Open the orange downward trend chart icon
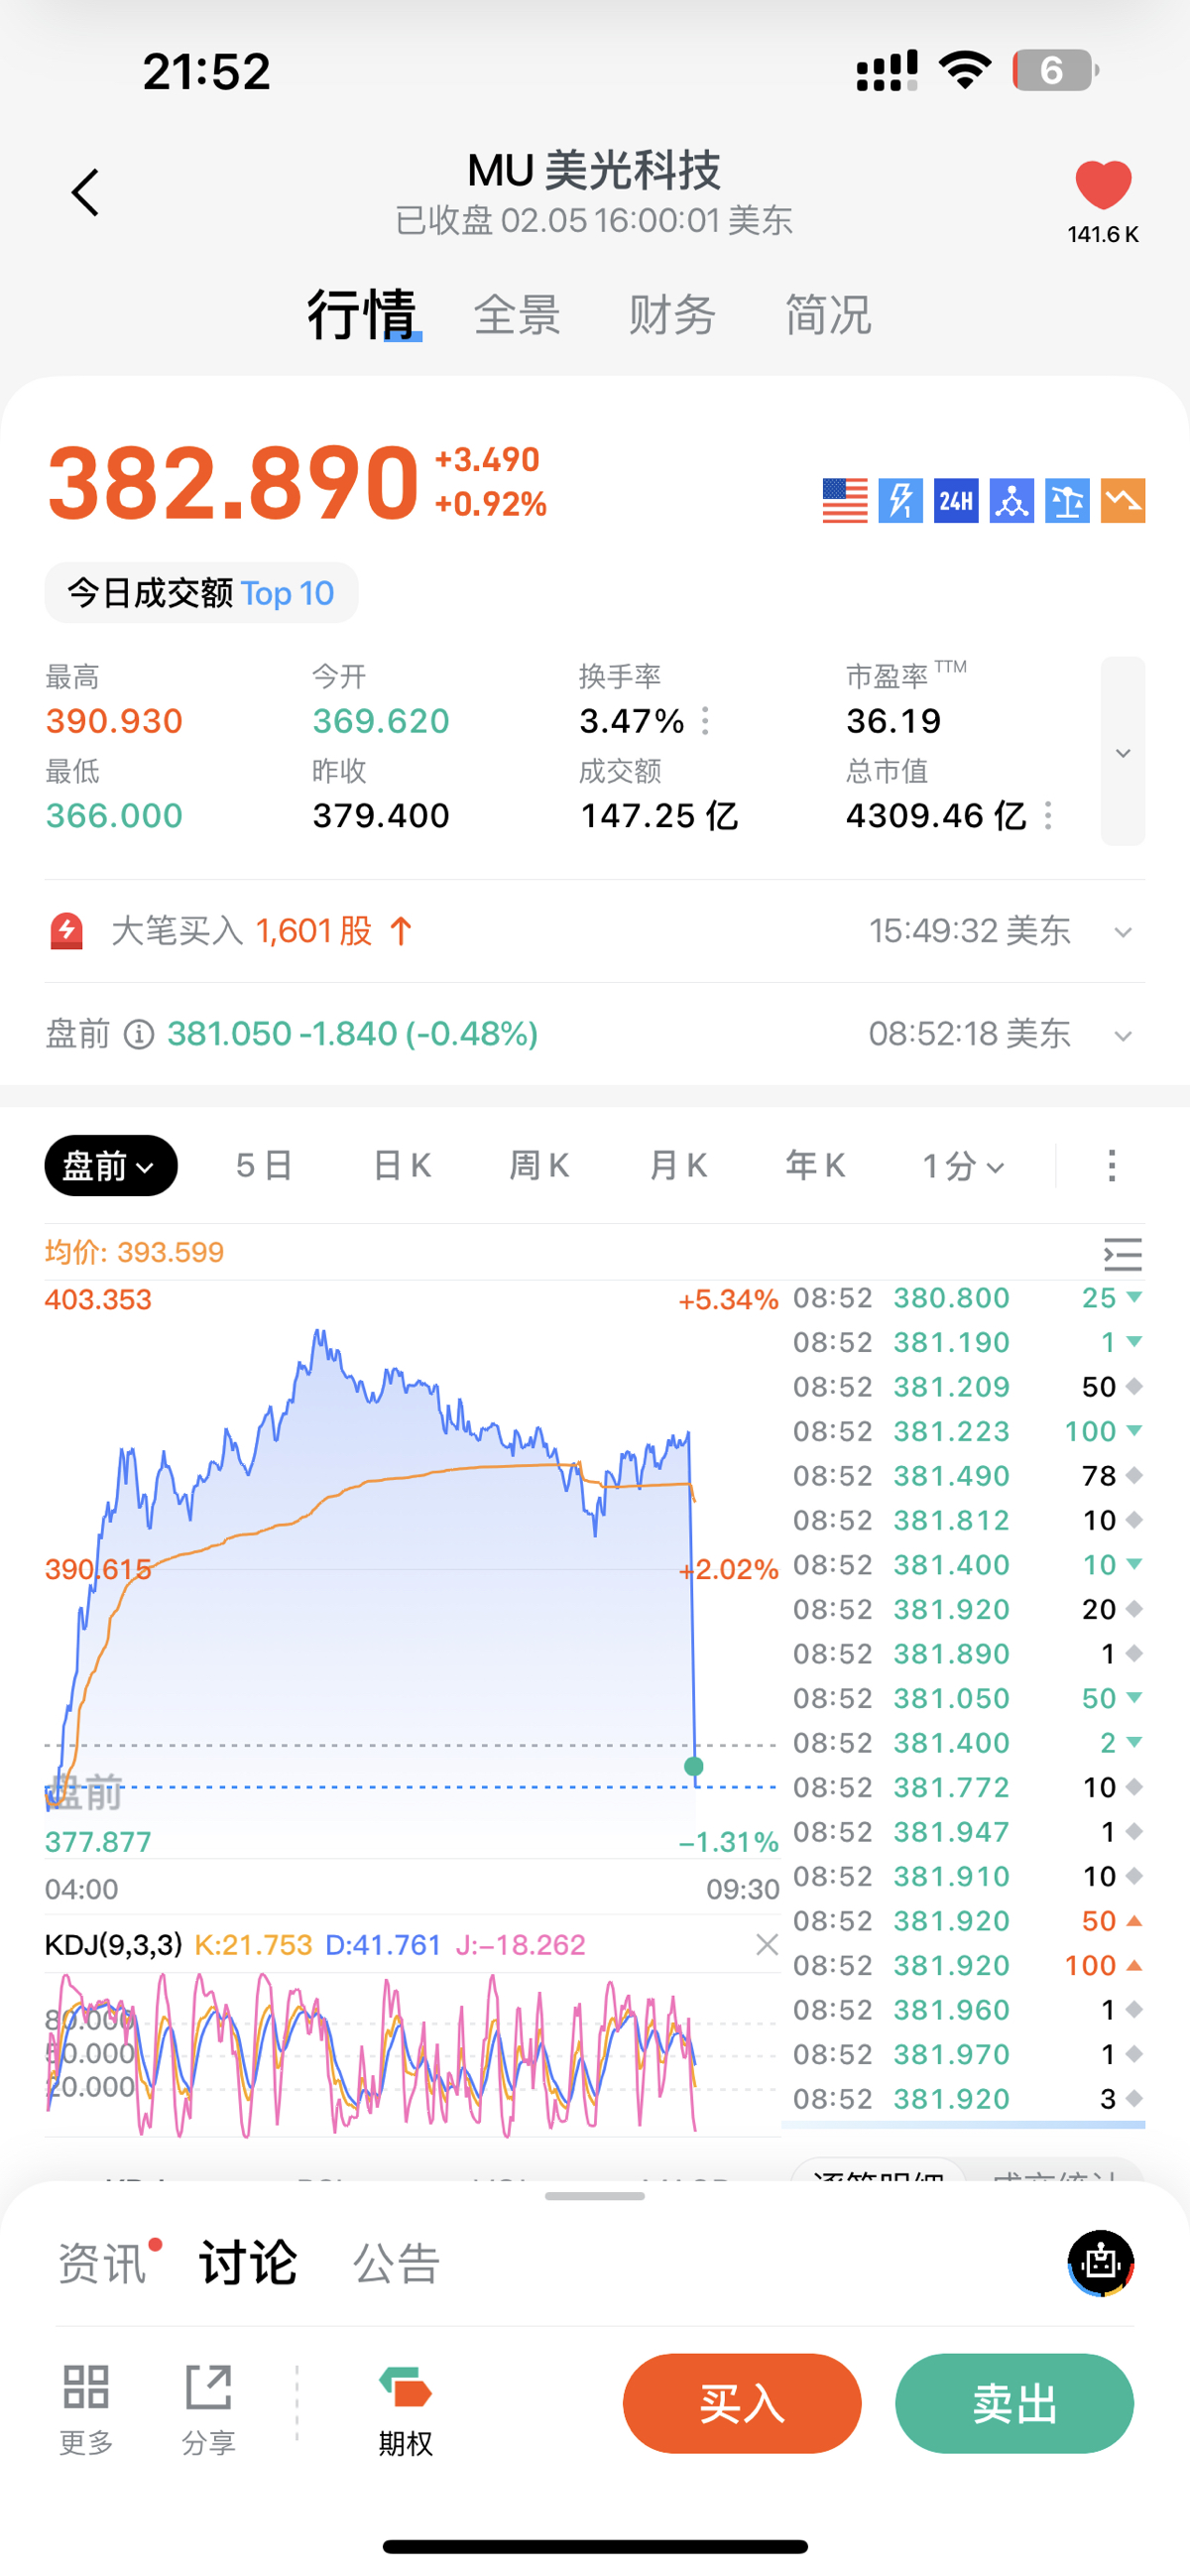 pos(1123,500)
